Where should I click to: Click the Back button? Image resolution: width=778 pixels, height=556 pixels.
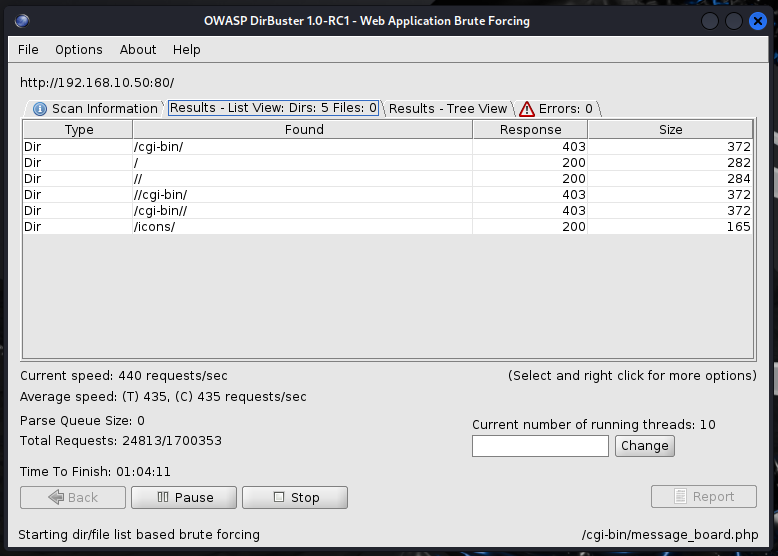pyautogui.click(x=73, y=497)
